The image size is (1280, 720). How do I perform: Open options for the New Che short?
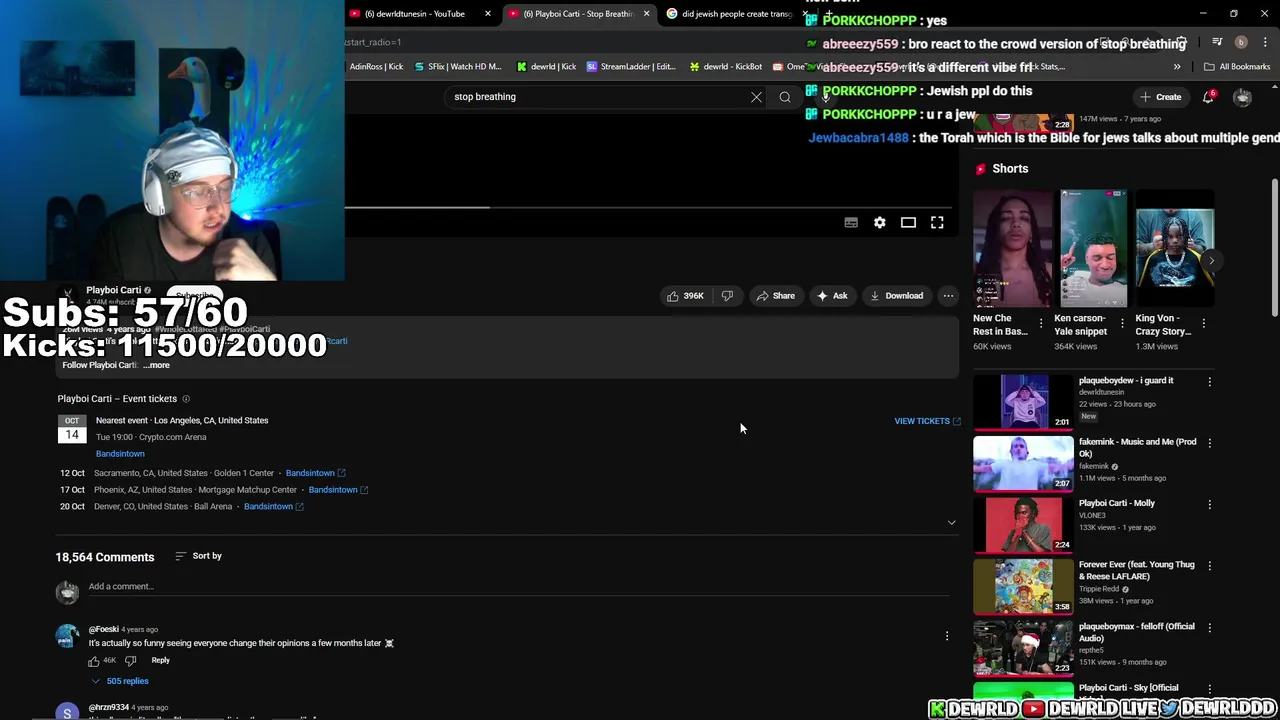1041,324
